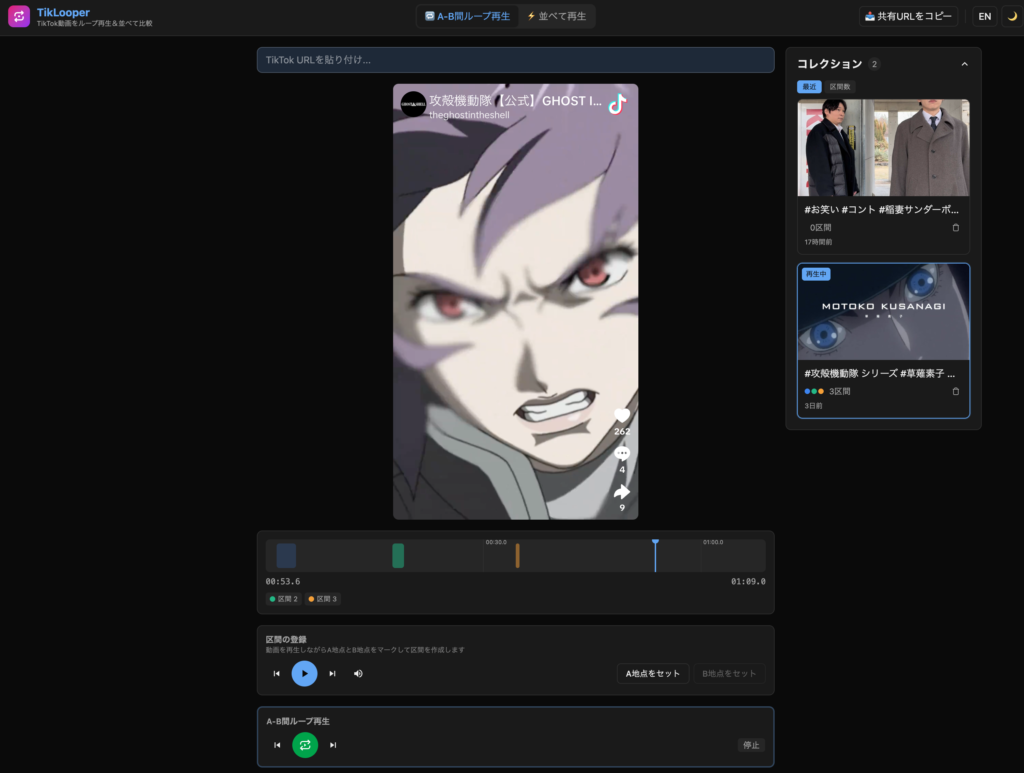1024x773 pixels.
Task: Sort the collection by 最近
Action: click(x=809, y=87)
